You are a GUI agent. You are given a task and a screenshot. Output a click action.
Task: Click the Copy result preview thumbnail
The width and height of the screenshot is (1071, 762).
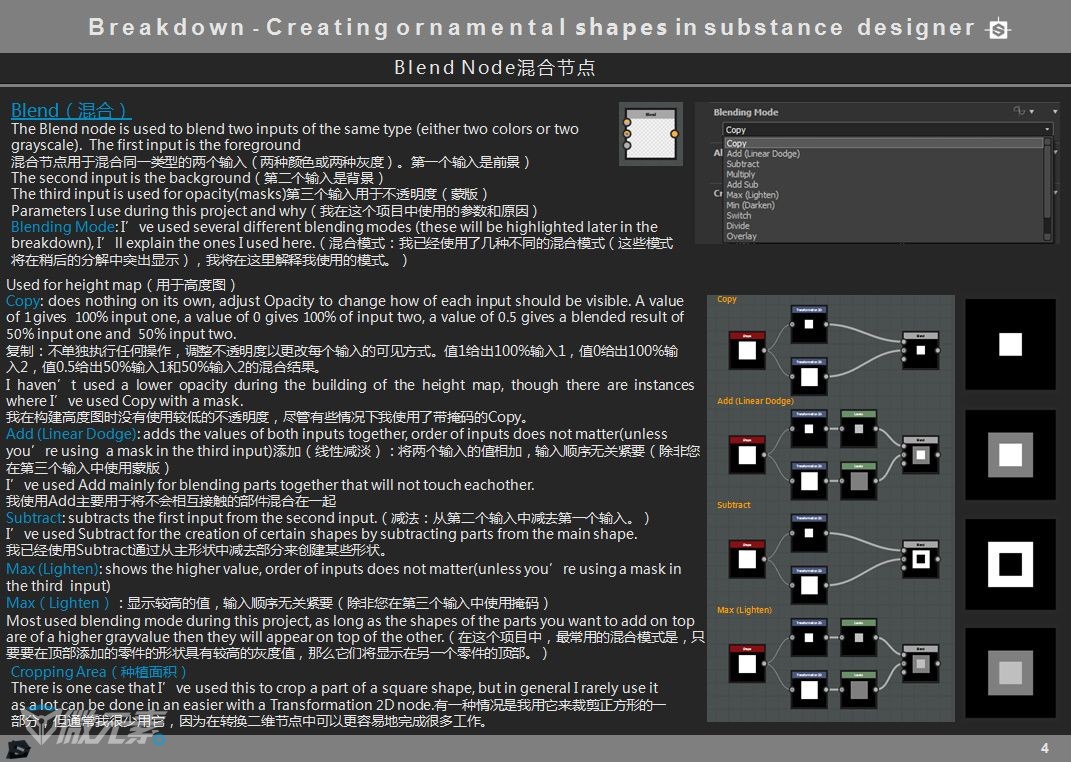1010,344
